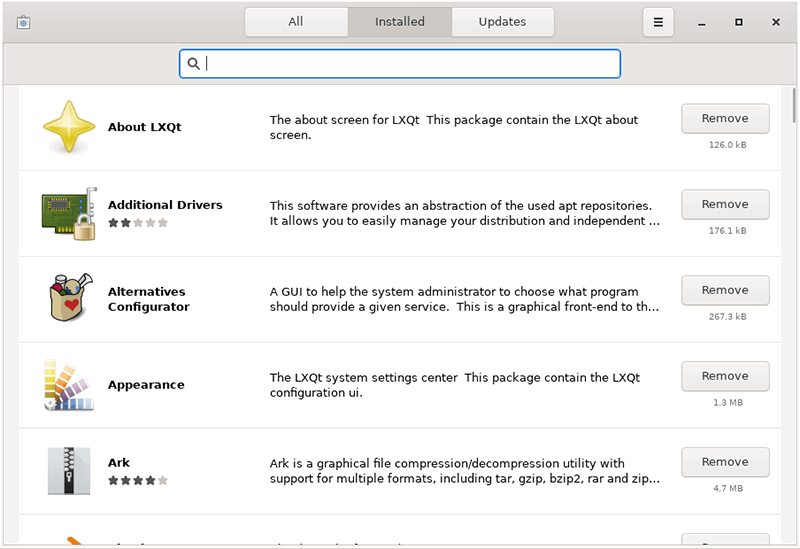Switch to the Updates tab
The image size is (800, 549).
pyautogui.click(x=502, y=22)
